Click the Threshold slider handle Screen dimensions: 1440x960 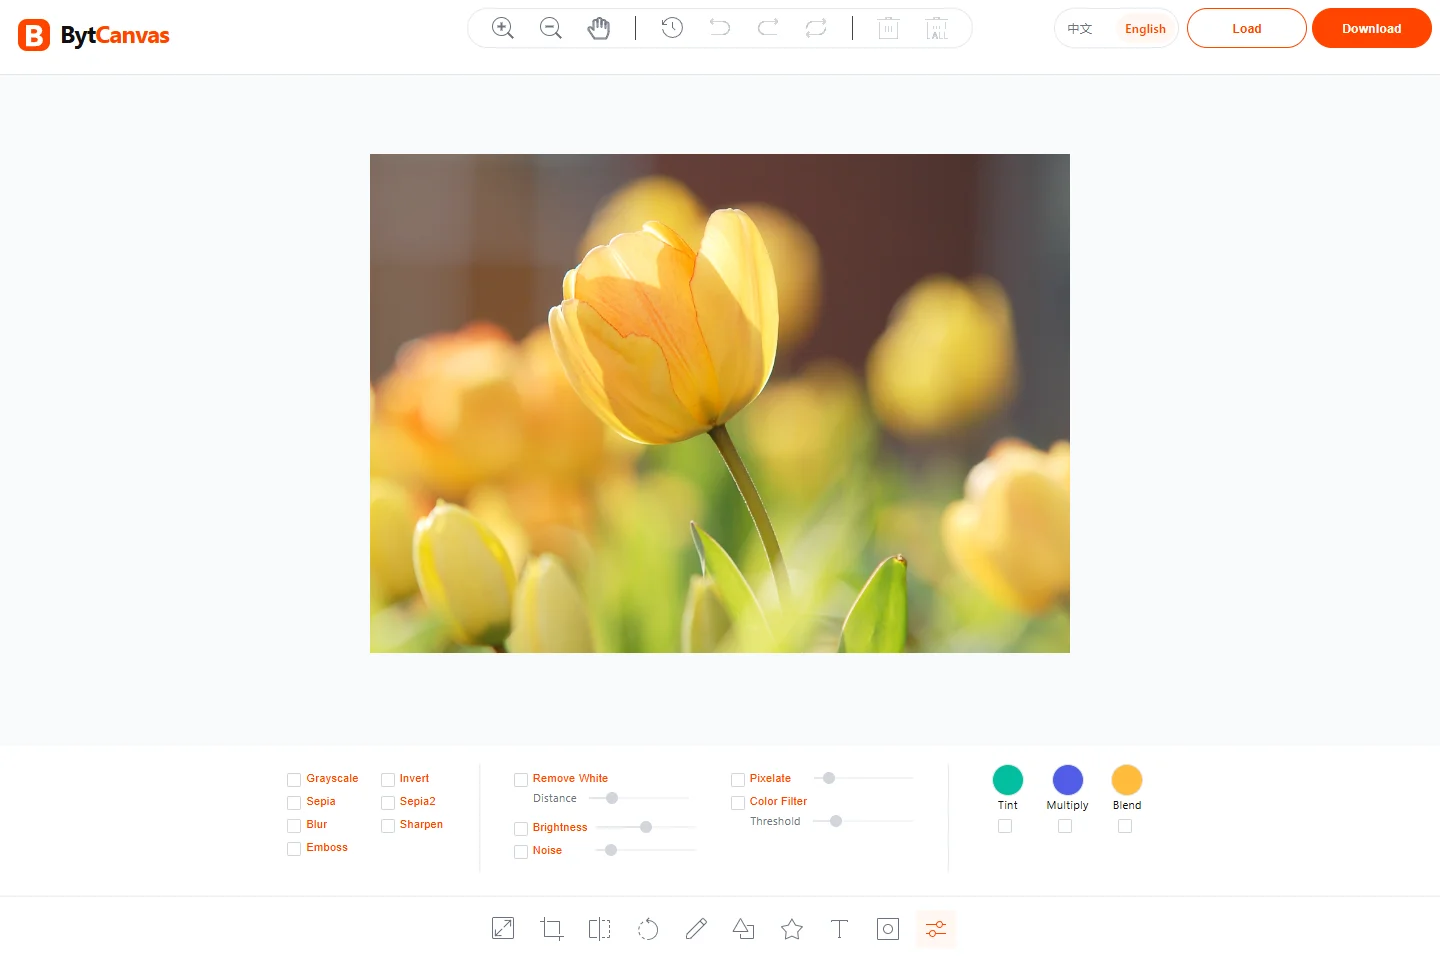[836, 821]
